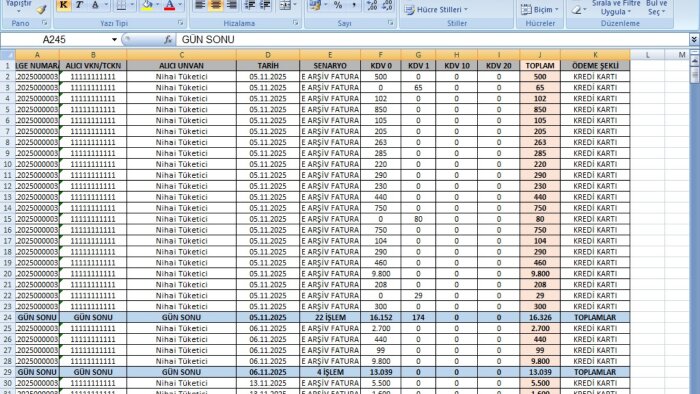The width and height of the screenshot is (700, 394).
Task: Select column D header
Action: [x=268, y=54]
